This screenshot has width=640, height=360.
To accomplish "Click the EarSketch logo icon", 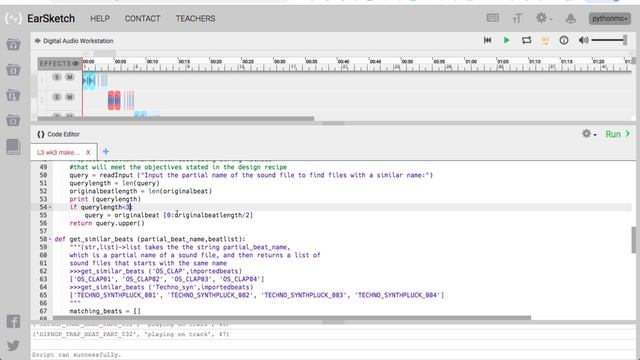I will [13, 18].
